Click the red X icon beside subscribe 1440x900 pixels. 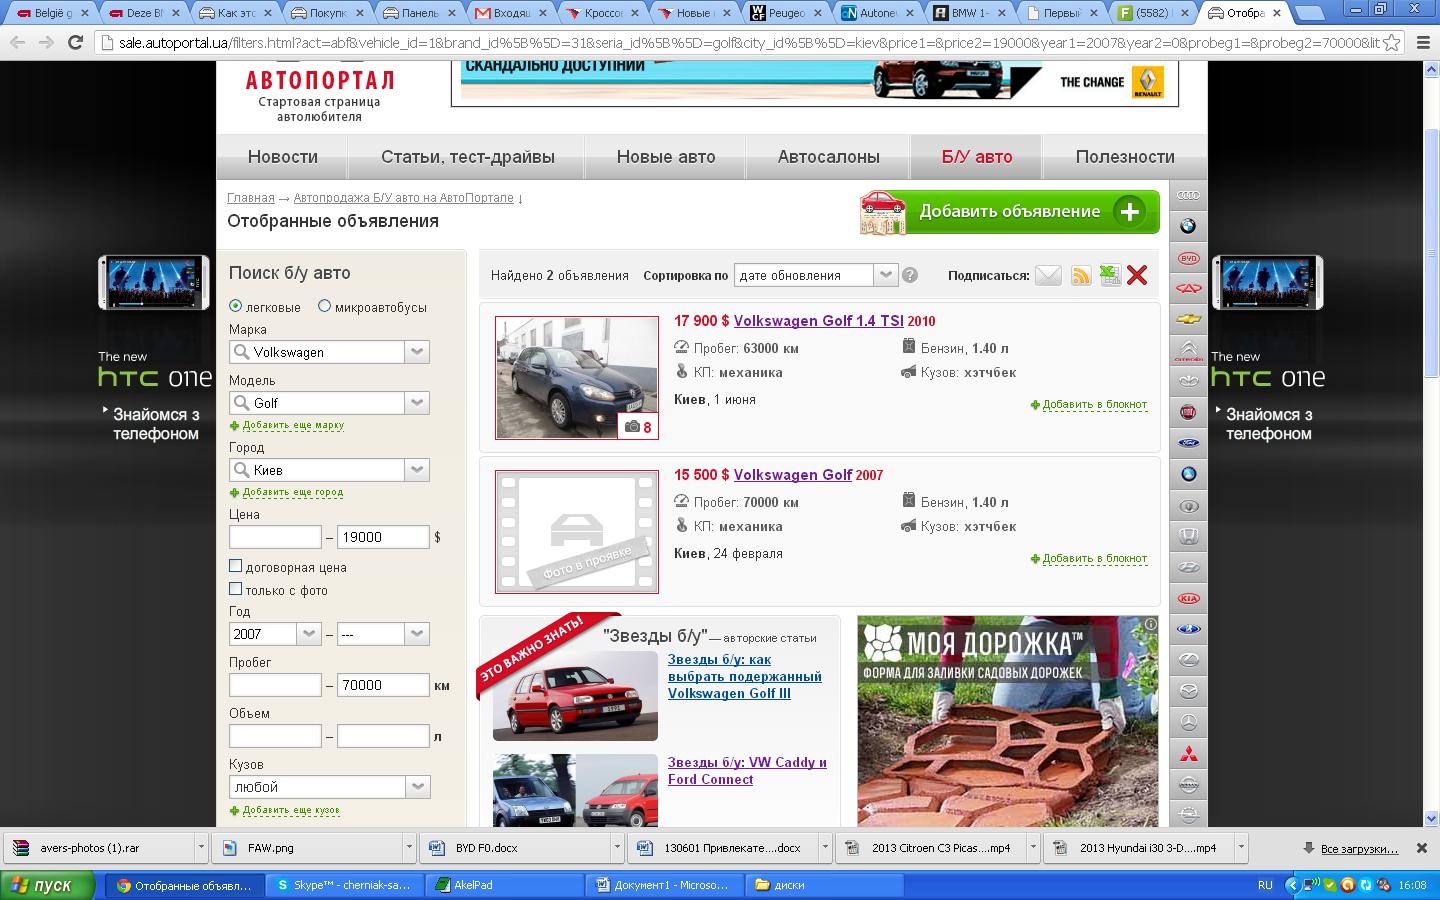pyautogui.click(x=1137, y=275)
